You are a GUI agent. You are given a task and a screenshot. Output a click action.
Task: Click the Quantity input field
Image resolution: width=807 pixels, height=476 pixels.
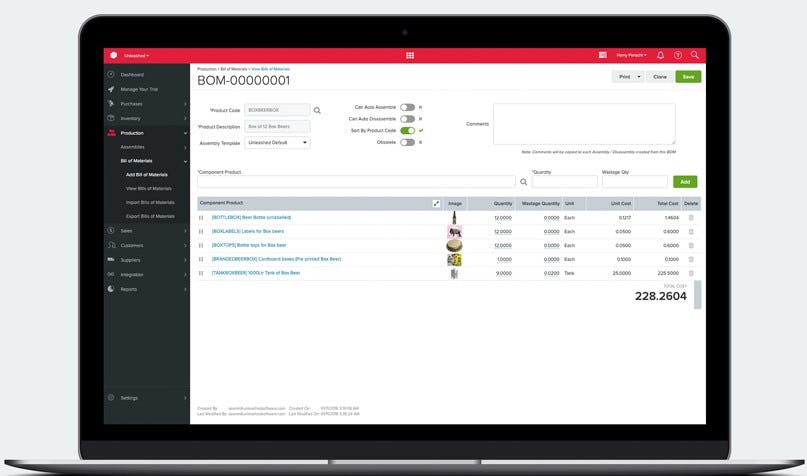pyautogui.click(x=565, y=182)
